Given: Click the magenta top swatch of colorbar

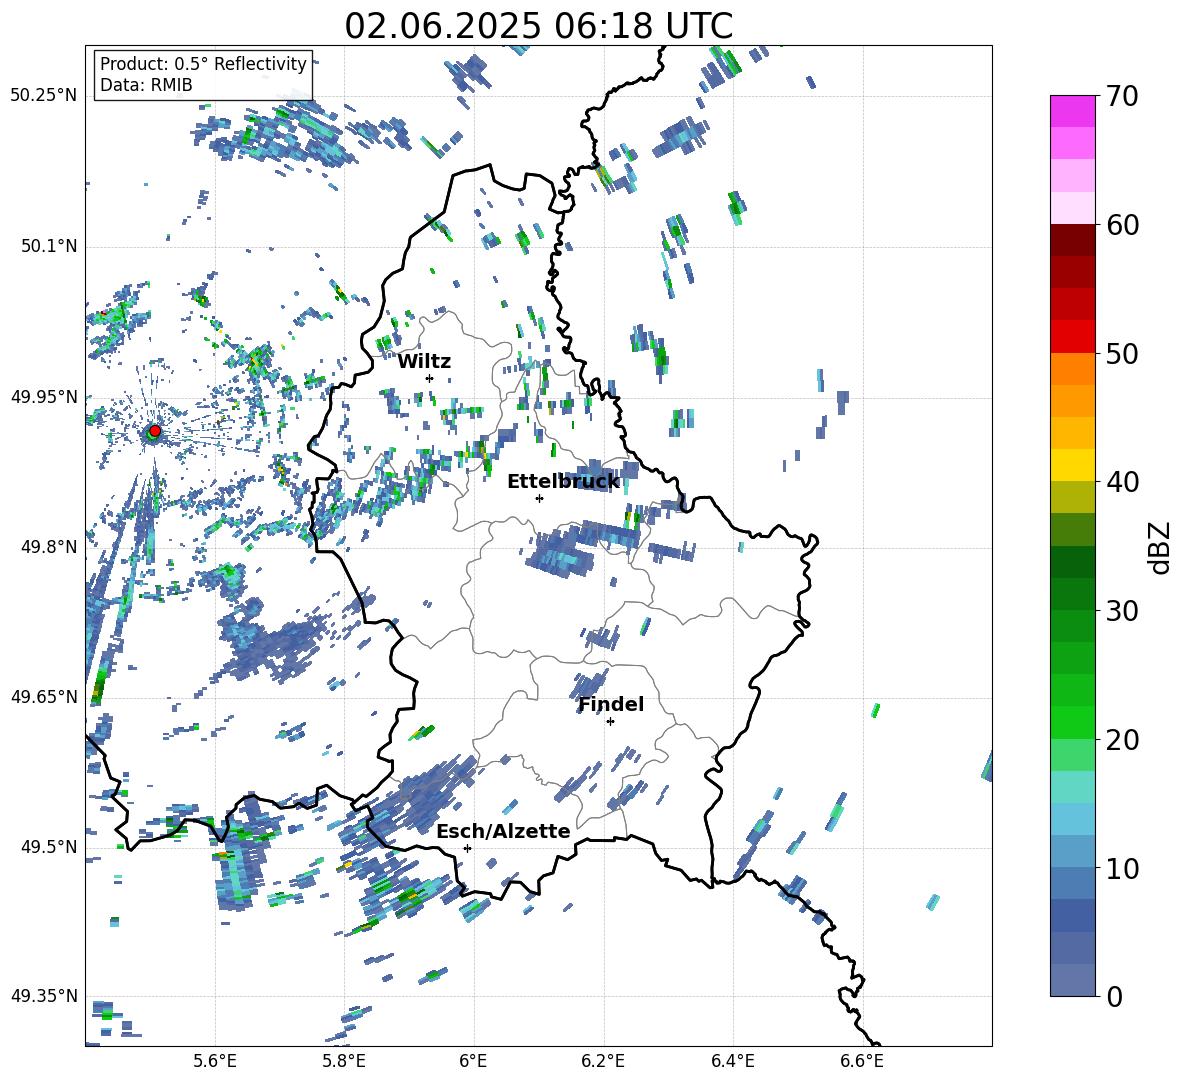Looking at the screenshot, I should 1072,111.
